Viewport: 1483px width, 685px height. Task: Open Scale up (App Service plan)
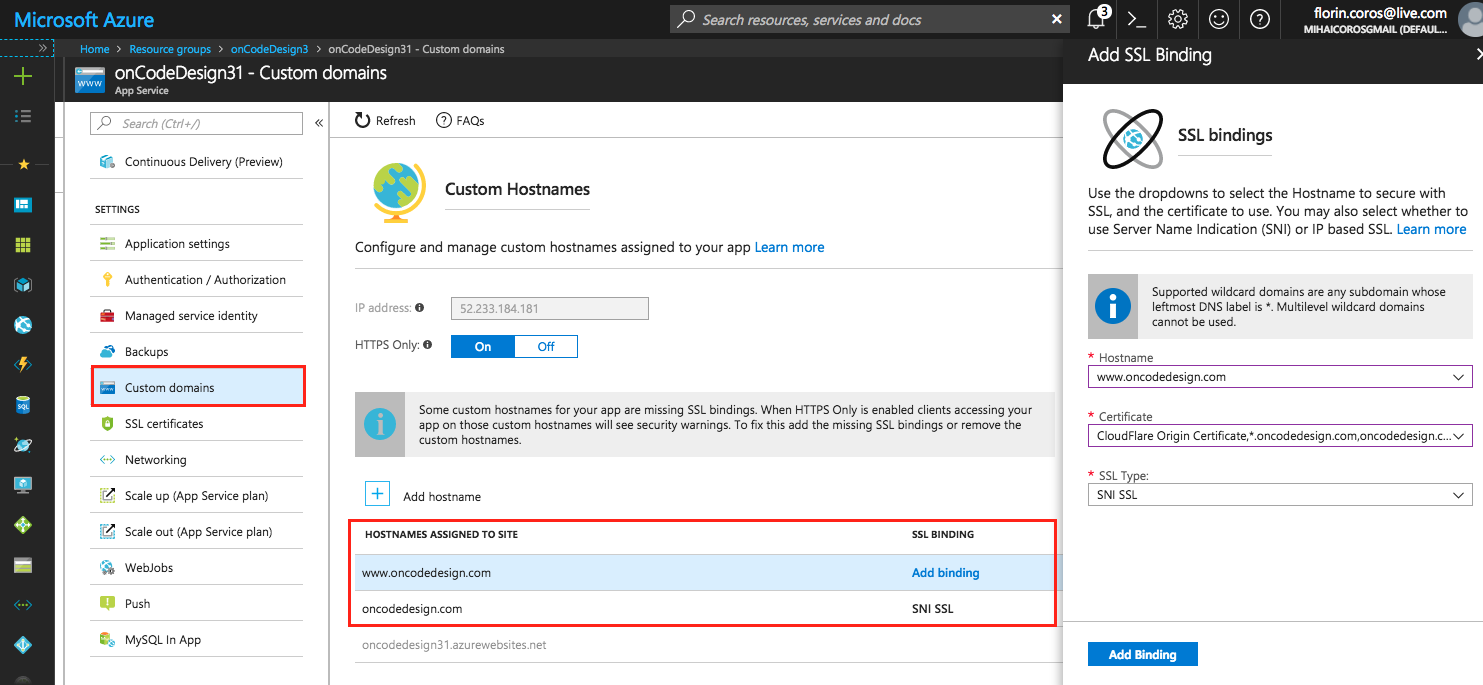point(197,496)
